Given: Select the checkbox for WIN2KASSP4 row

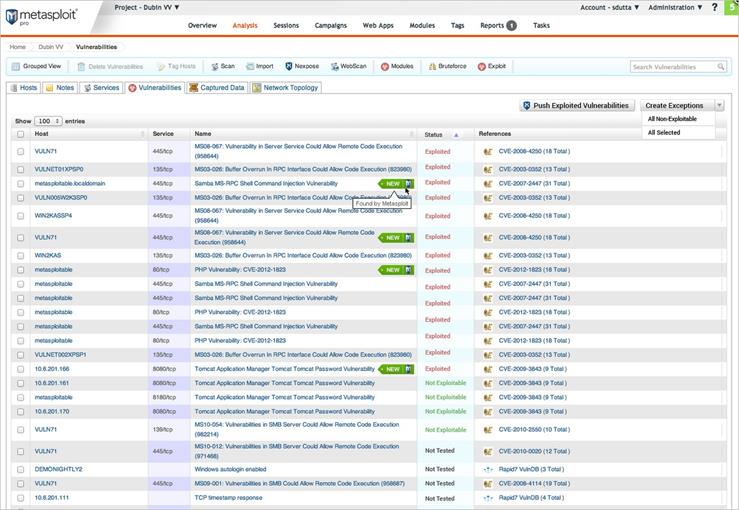Looking at the screenshot, I should click(x=21, y=215).
